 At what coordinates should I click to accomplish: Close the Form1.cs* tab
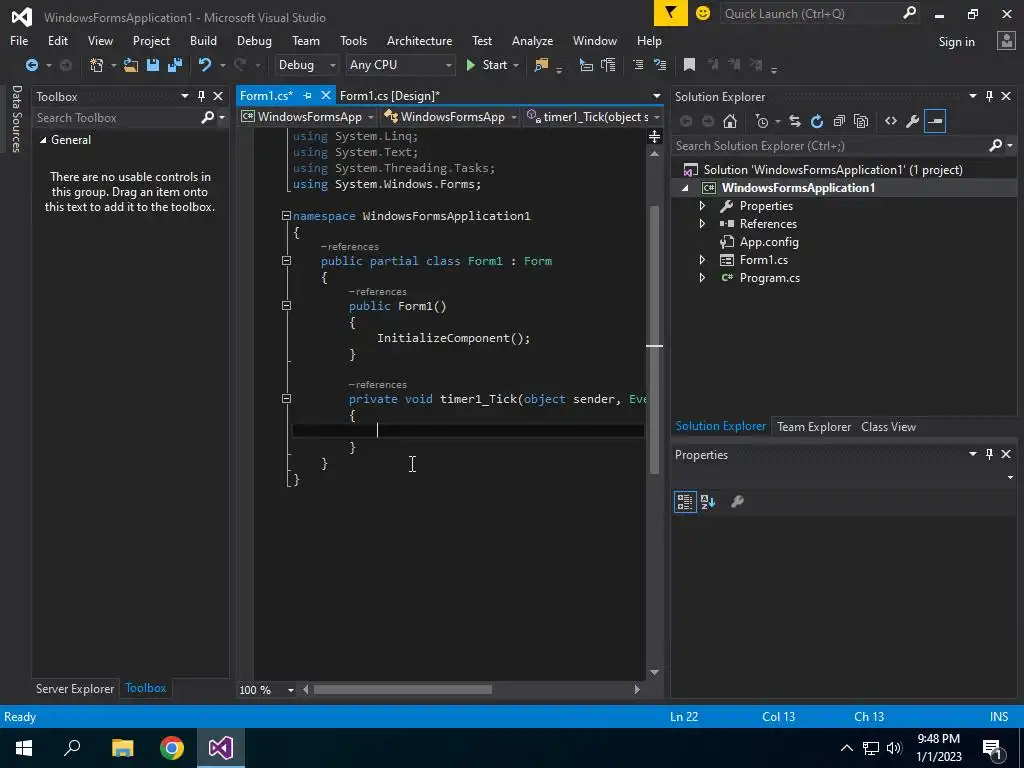[325, 95]
